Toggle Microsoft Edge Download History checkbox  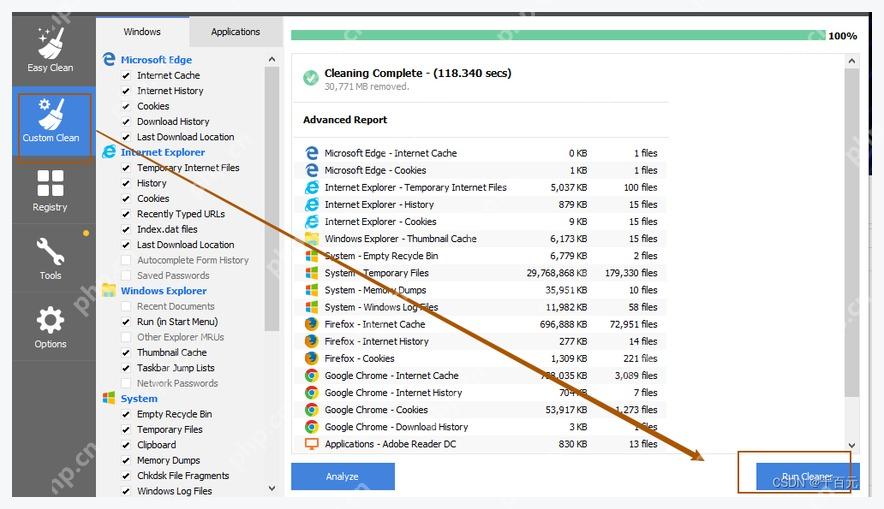[x=126, y=121]
